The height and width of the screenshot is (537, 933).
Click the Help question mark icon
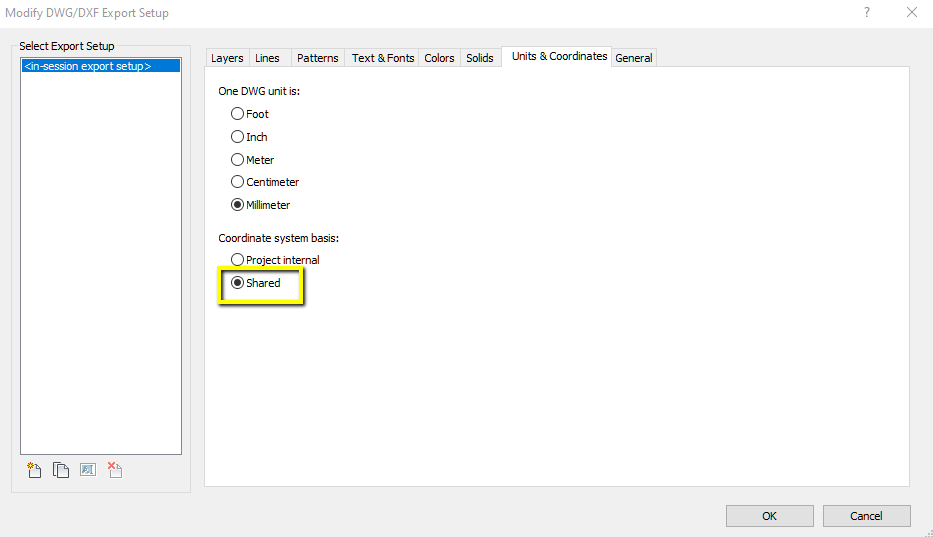(x=866, y=13)
